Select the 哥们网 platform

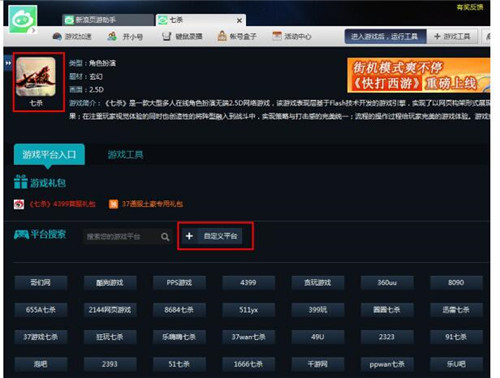coord(41,283)
